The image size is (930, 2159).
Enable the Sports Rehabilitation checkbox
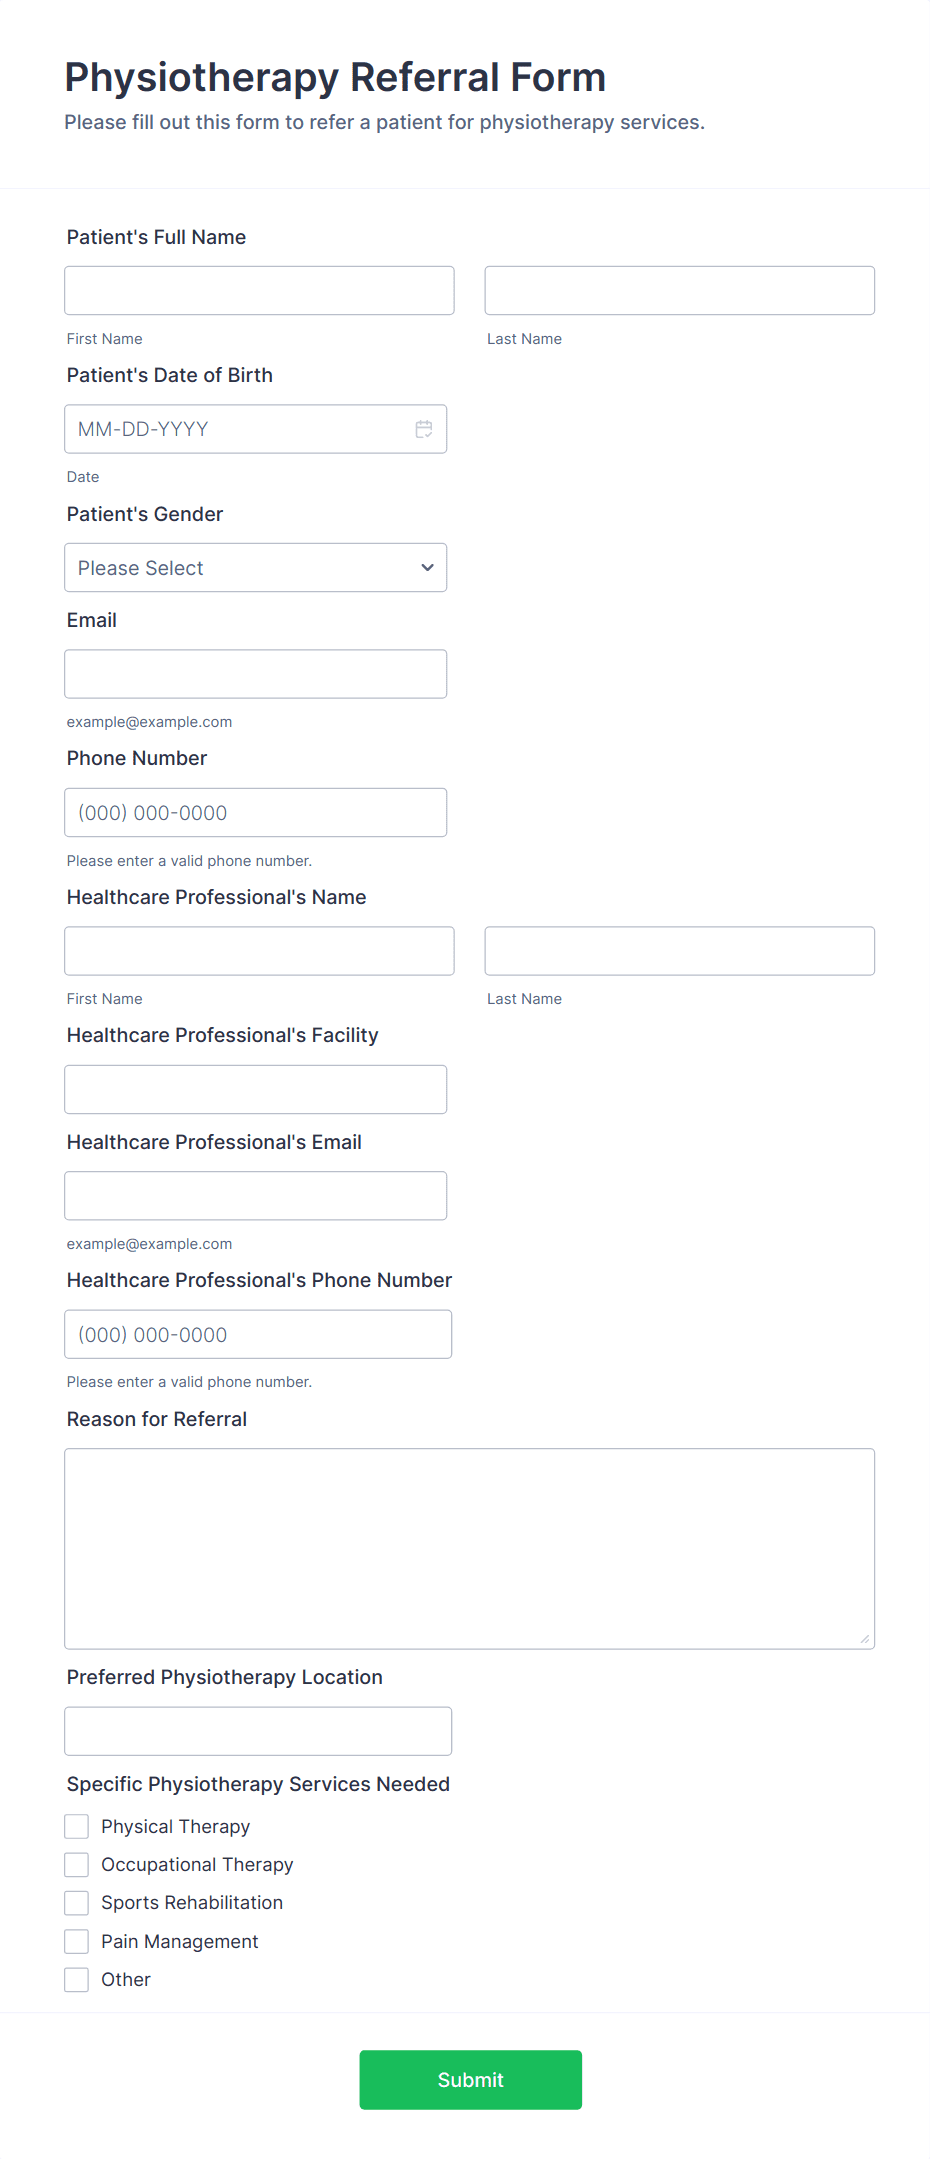(x=76, y=1902)
